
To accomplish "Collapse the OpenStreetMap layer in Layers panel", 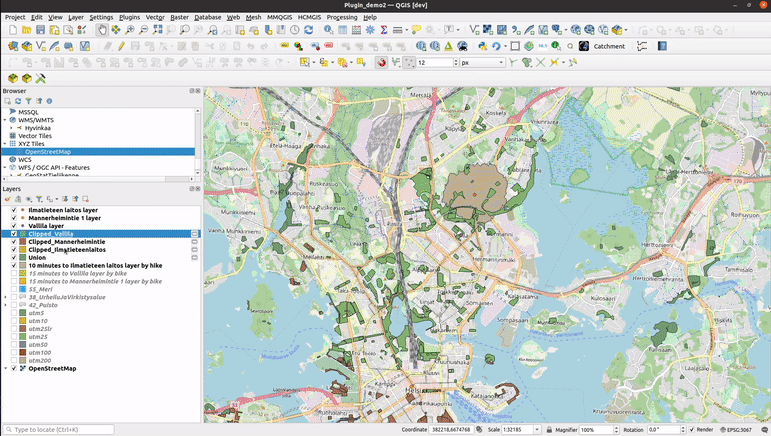I will click(x=5, y=368).
